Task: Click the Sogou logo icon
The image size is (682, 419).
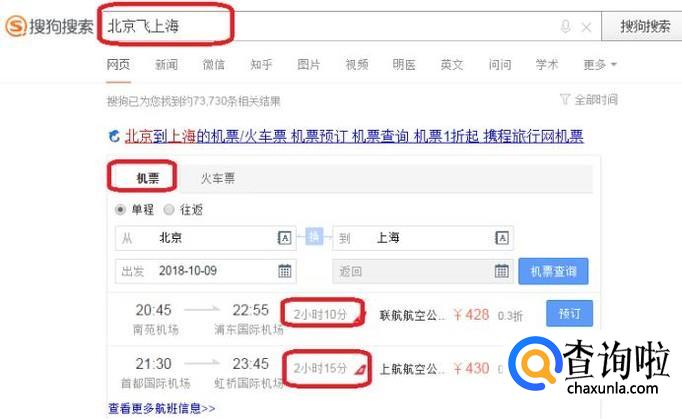Action: (17, 26)
